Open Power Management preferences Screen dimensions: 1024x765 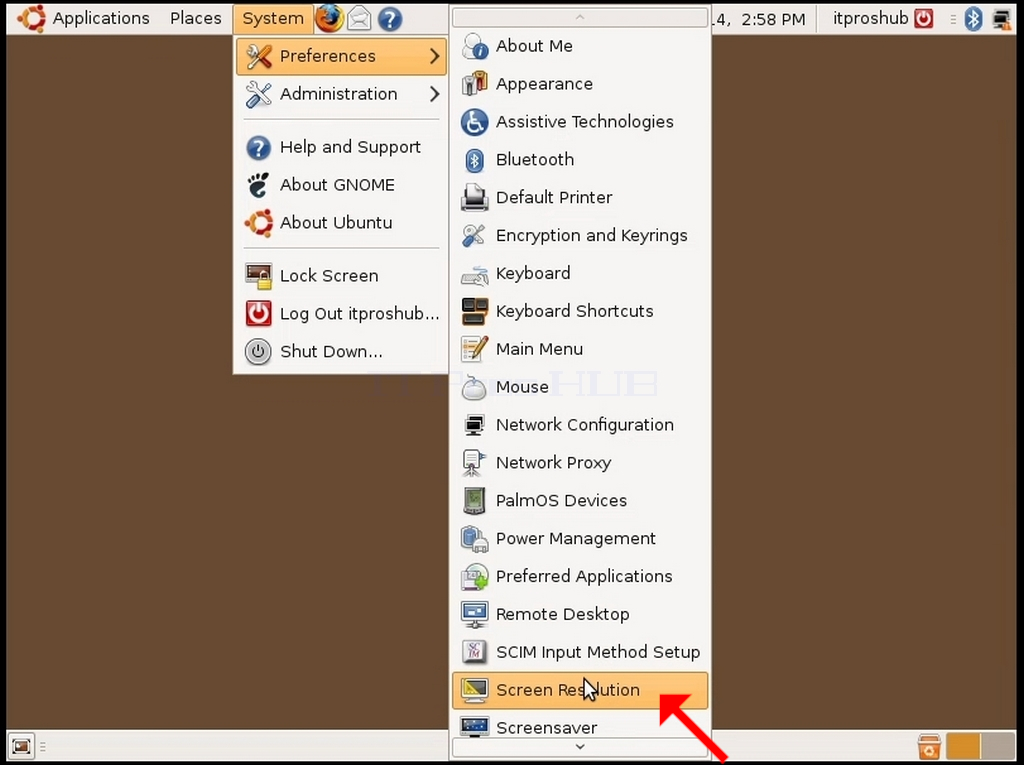[580, 539]
